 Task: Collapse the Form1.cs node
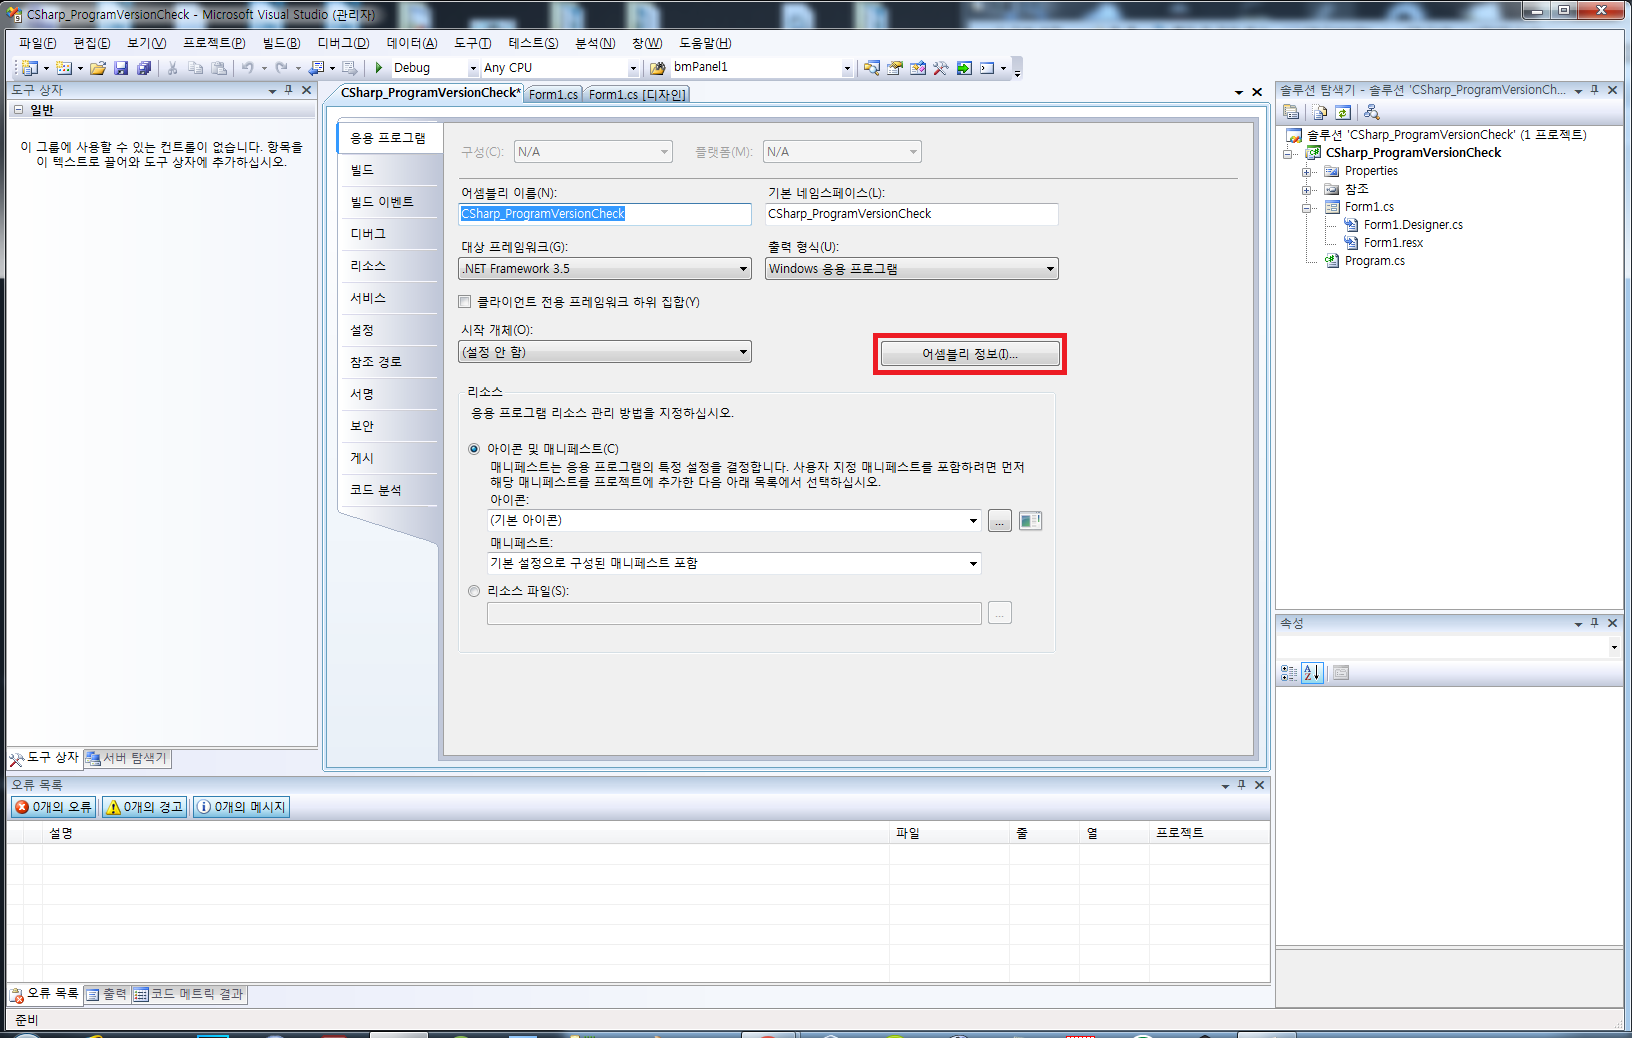[1307, 208]
